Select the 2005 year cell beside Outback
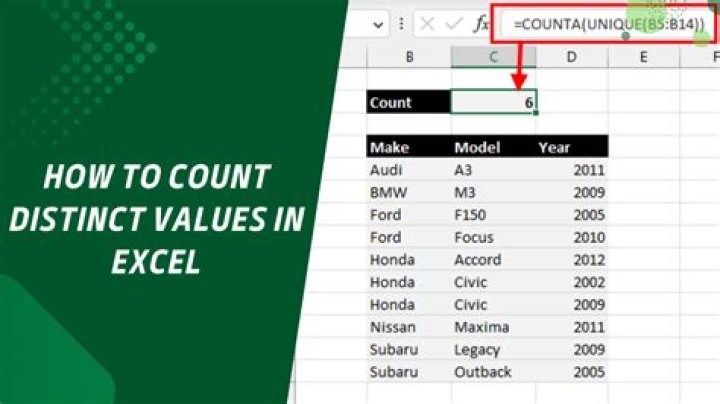The width and height of the screenshot is (720, 404). click(x=572, y=372)
